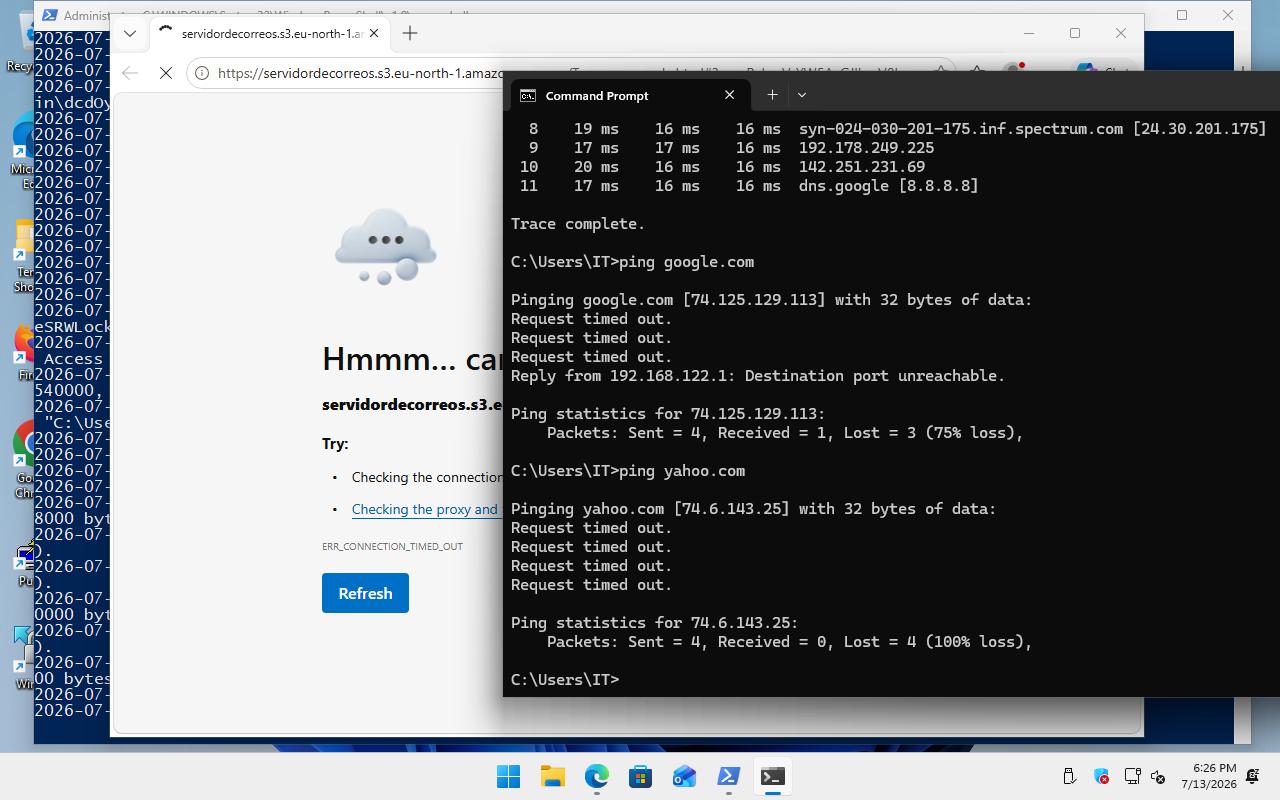Open the Windows Start menu
This screenshot has width=1280, height=800.
[x=508, y=776]
